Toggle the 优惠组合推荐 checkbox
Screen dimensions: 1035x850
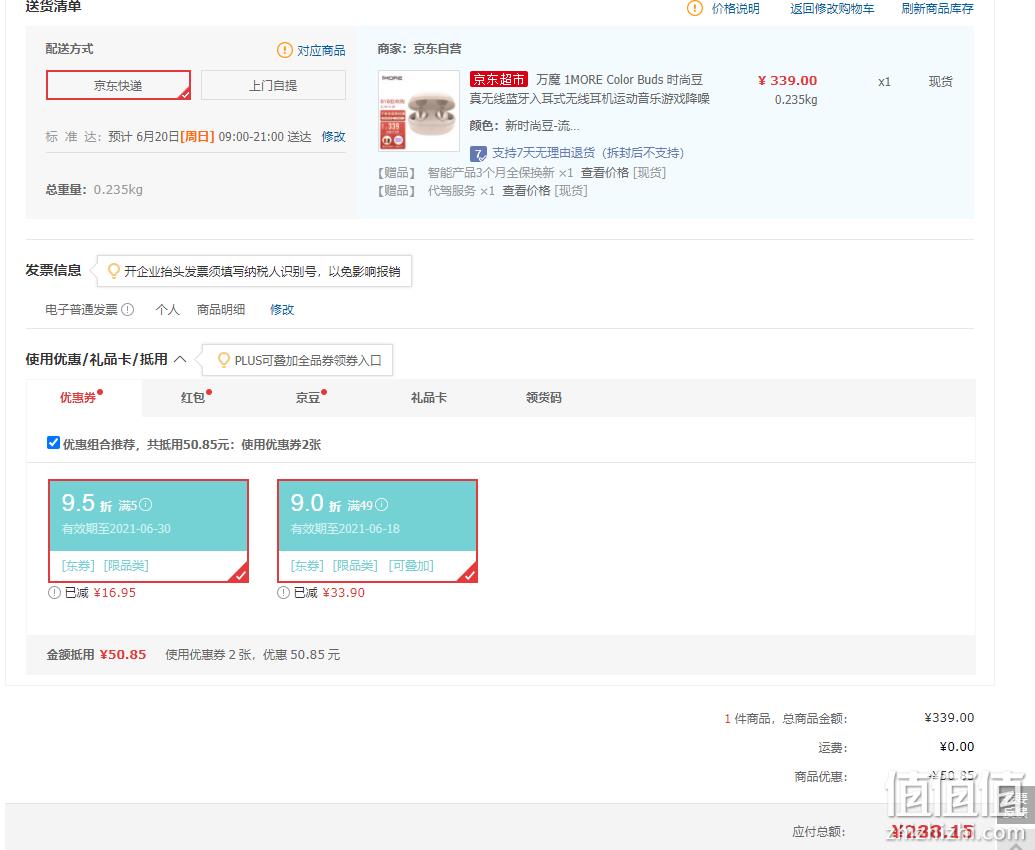pyautogui.click(x=53, y=443)
